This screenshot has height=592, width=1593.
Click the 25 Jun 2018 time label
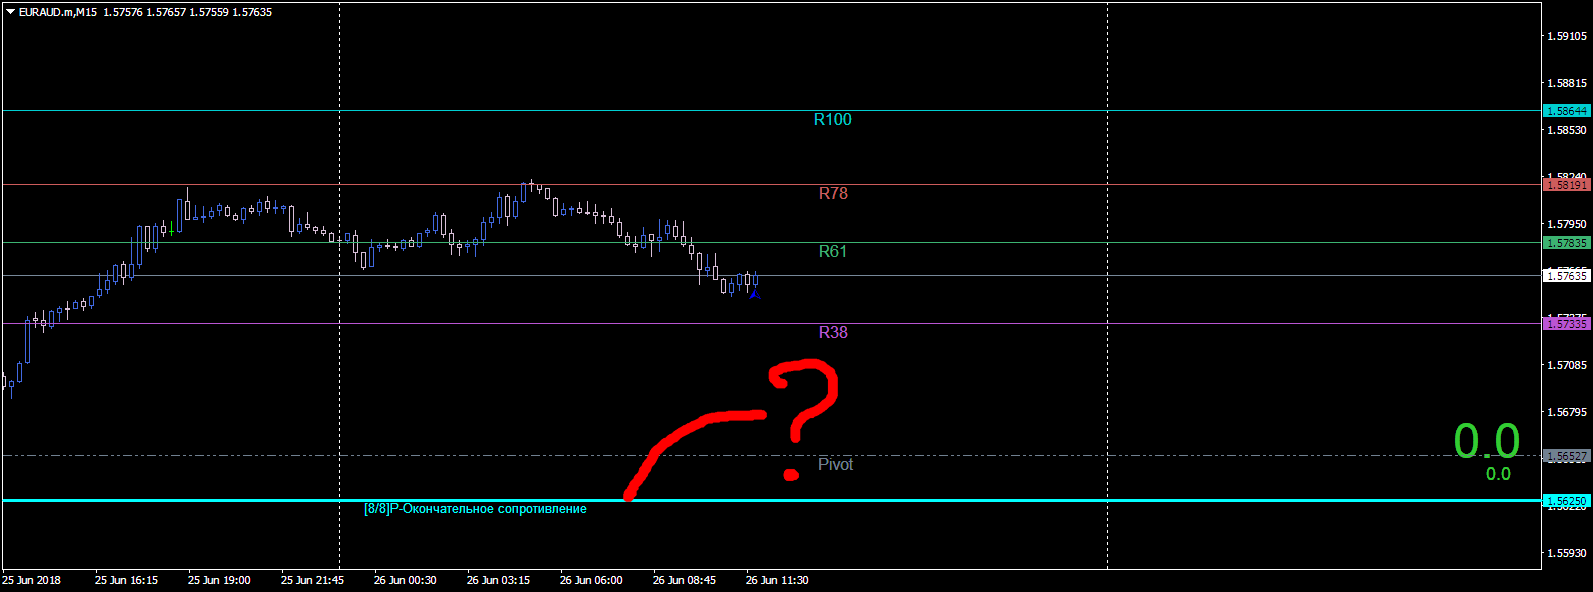31,580
